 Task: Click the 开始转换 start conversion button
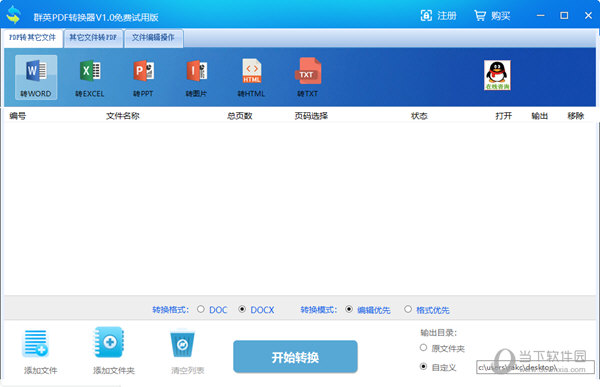[x=295, y=357]
